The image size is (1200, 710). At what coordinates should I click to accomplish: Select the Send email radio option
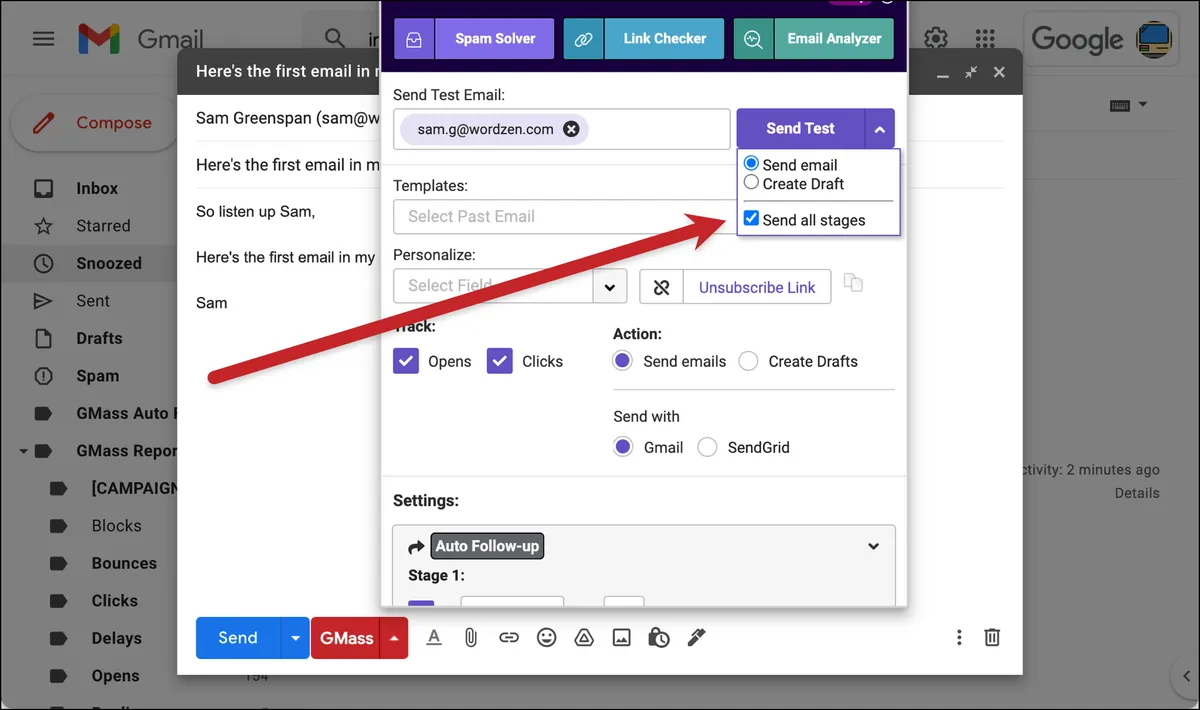tap(752, 164)
